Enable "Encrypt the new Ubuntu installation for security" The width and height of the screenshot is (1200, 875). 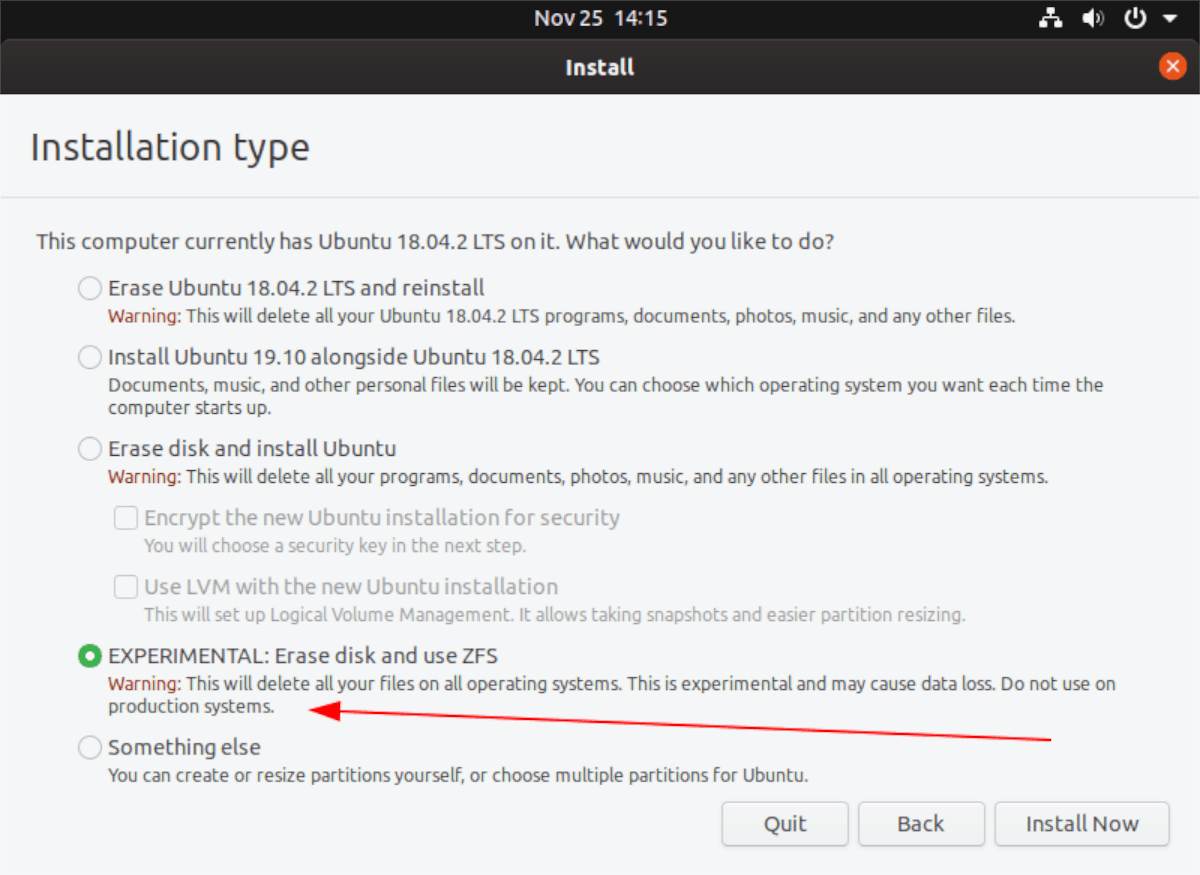click(125, 517)
